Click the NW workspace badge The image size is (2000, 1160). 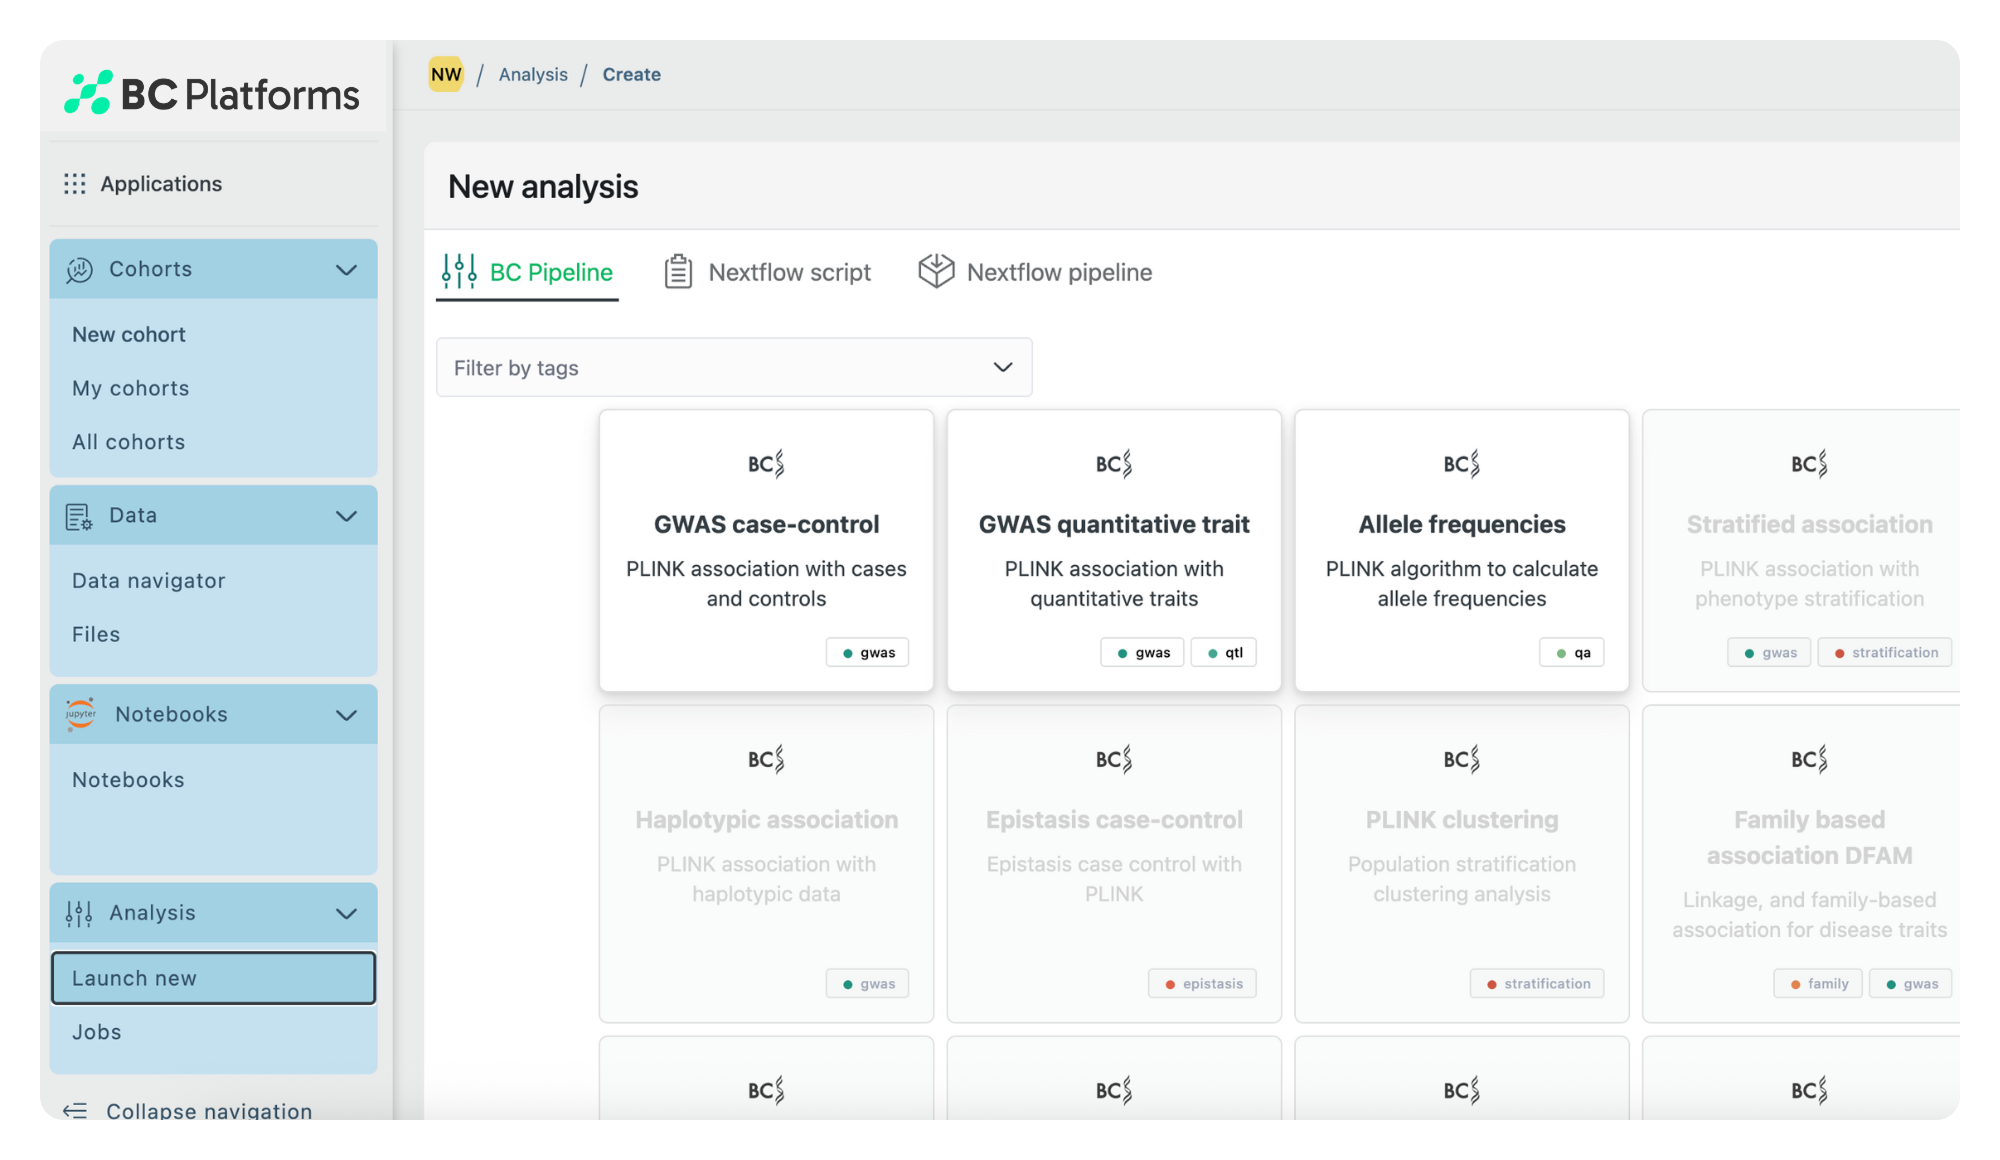[x=446, y=74]
